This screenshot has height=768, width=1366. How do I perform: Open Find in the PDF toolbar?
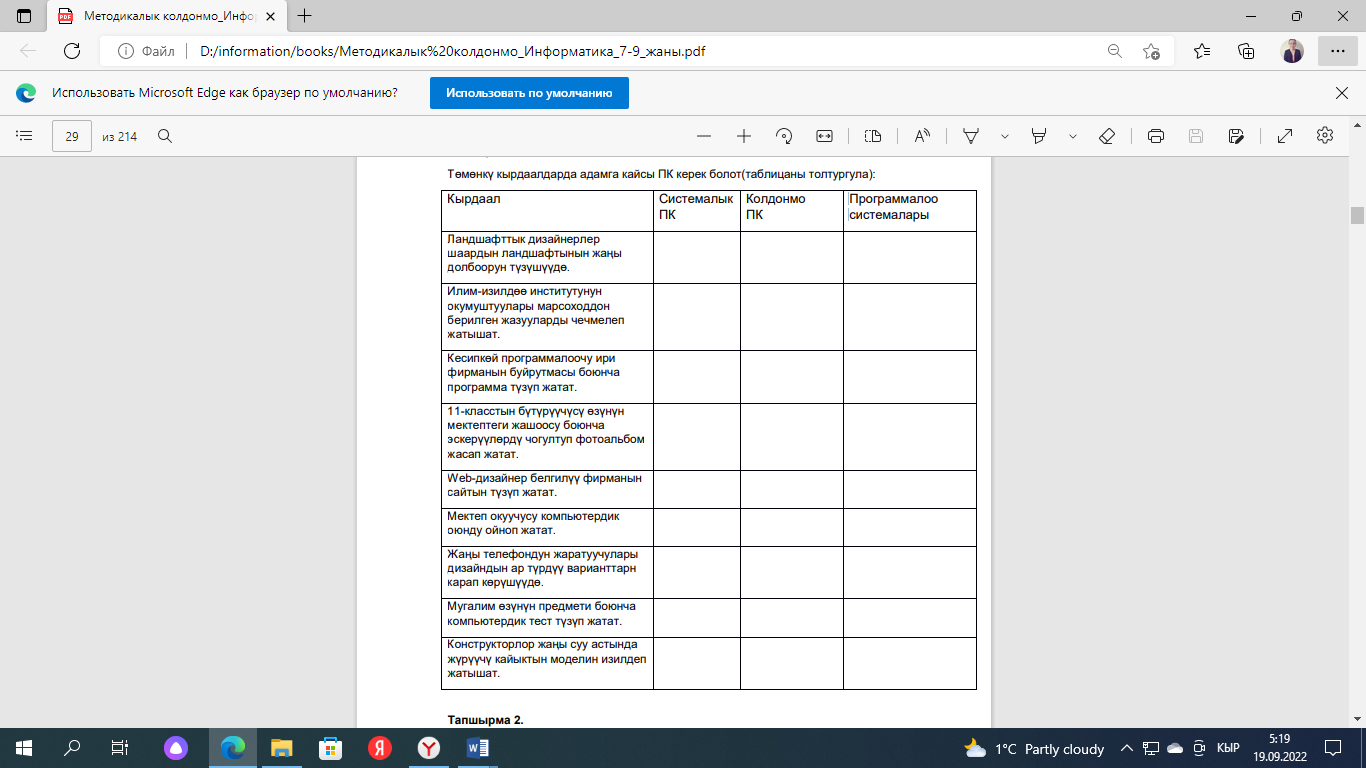pyautogui.click(x=166, y=136)
